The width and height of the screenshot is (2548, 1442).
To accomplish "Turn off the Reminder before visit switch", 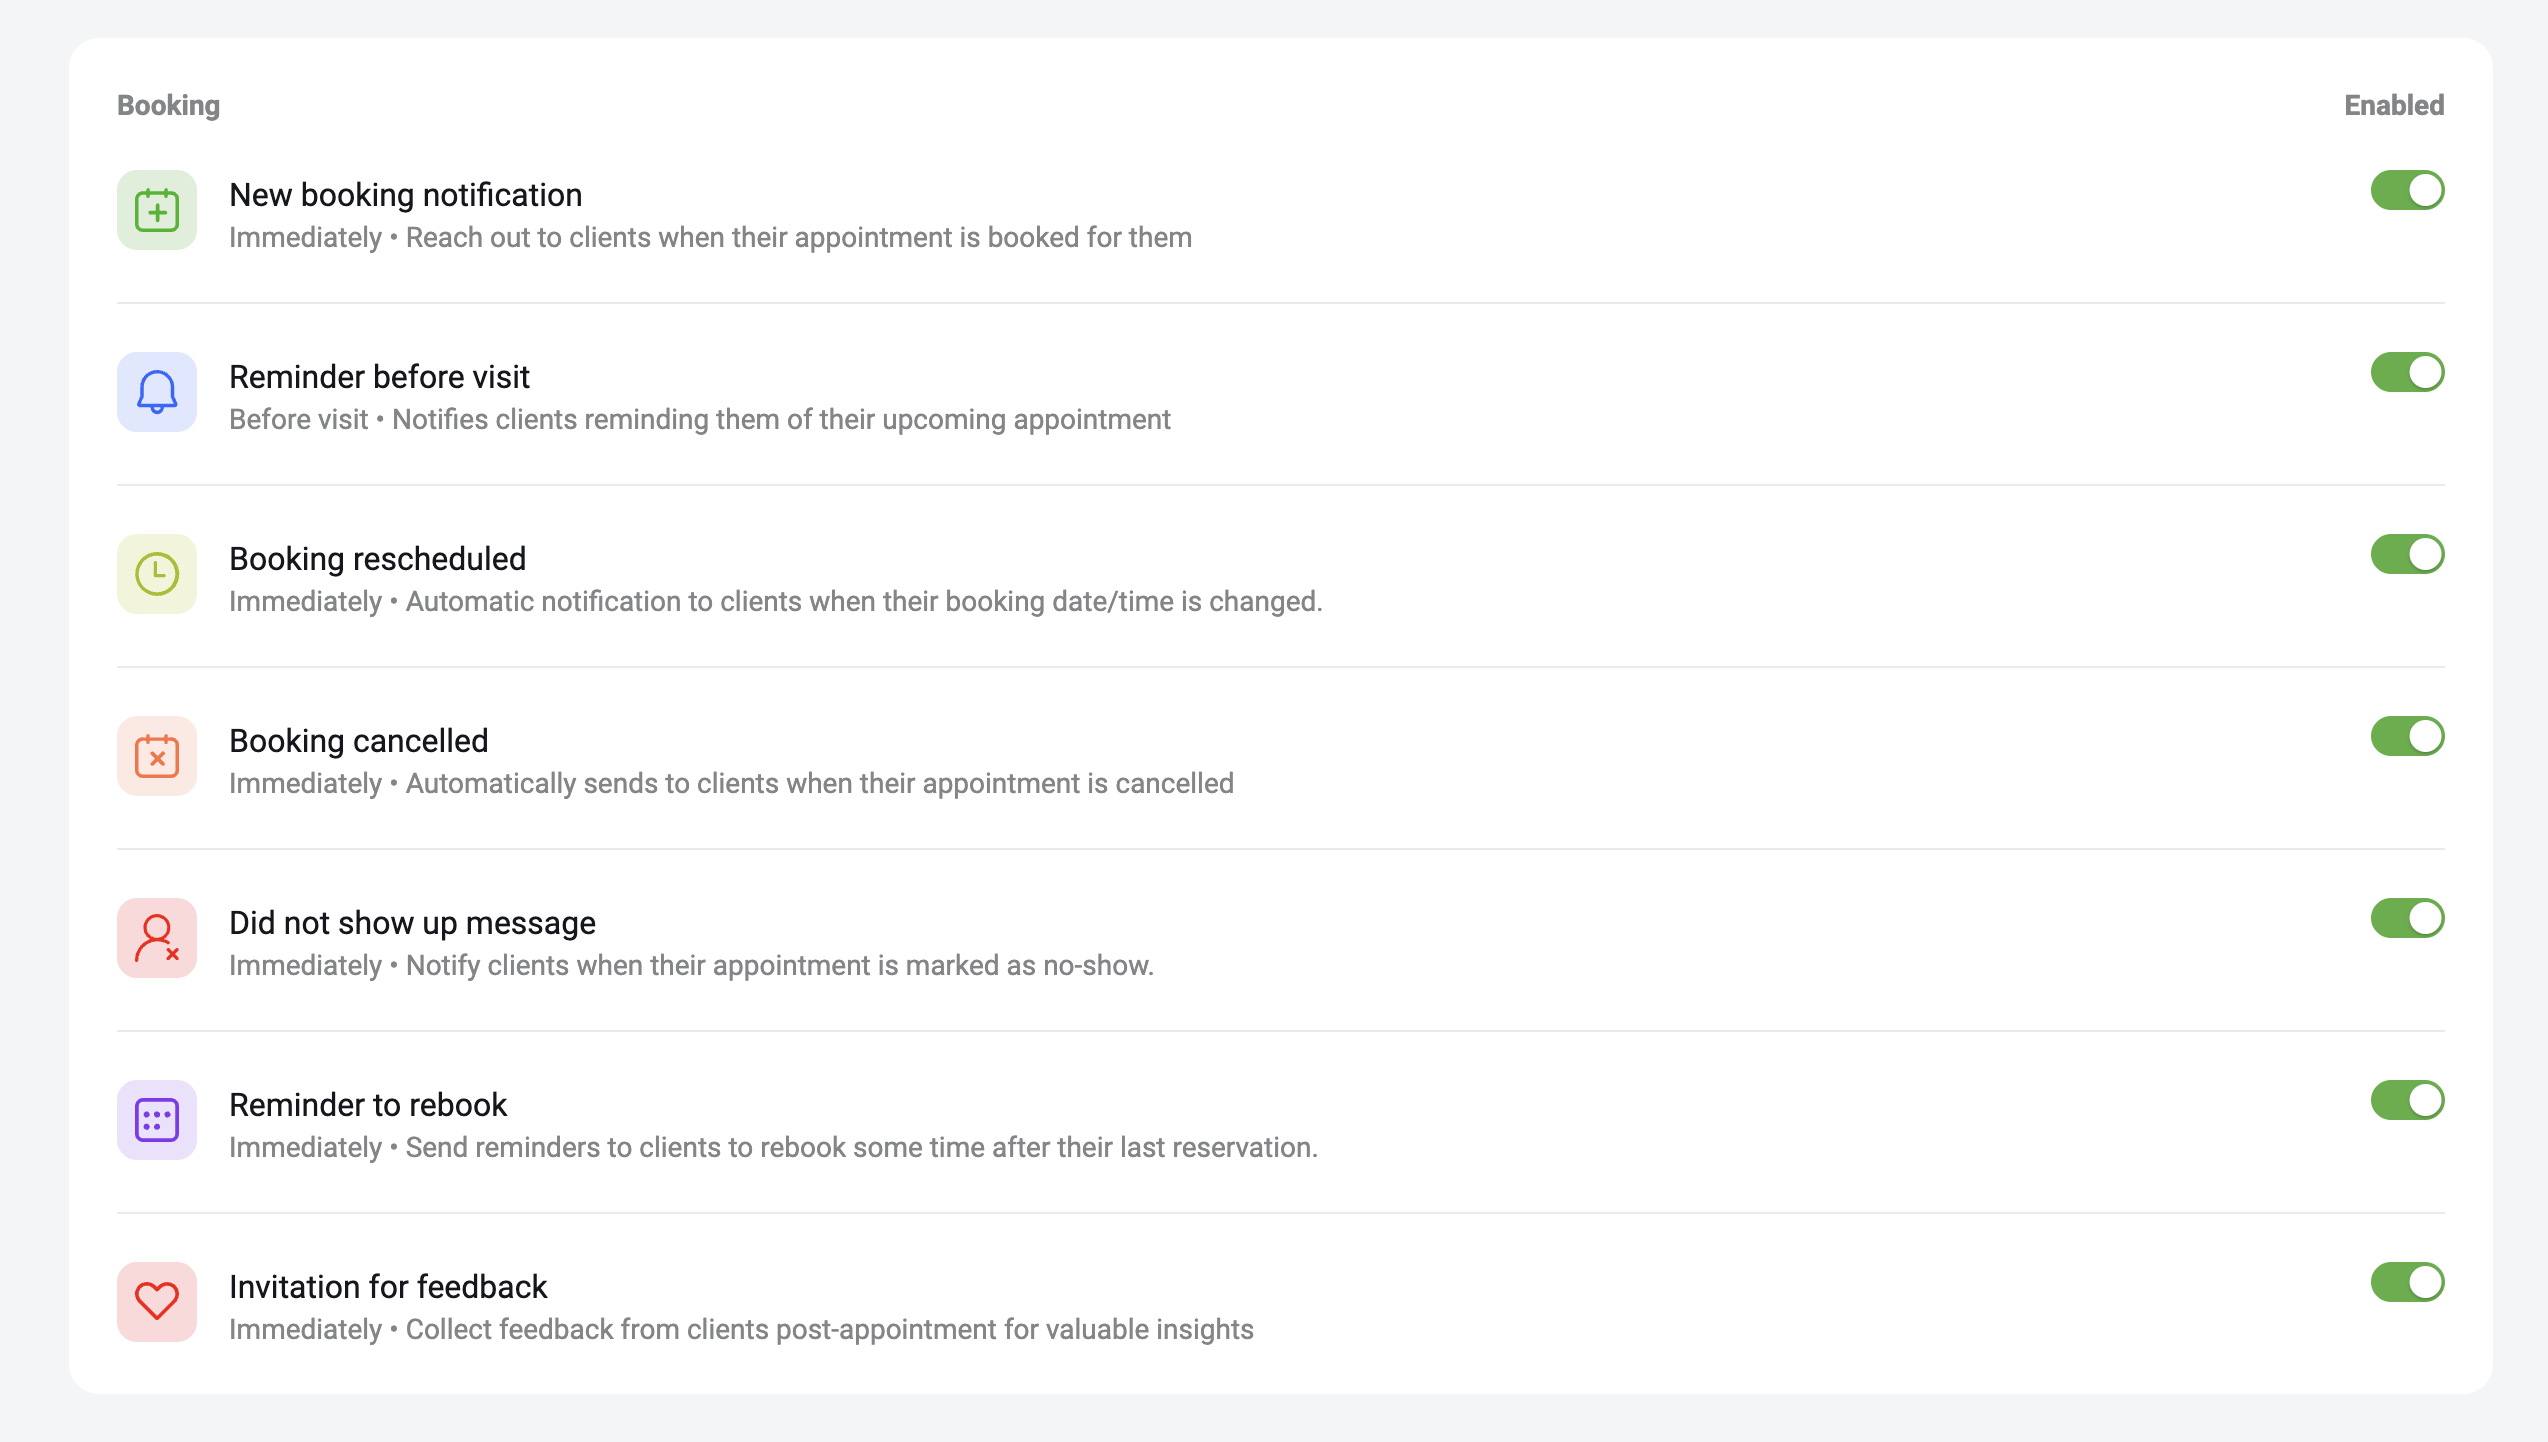I will point(2407,372).
